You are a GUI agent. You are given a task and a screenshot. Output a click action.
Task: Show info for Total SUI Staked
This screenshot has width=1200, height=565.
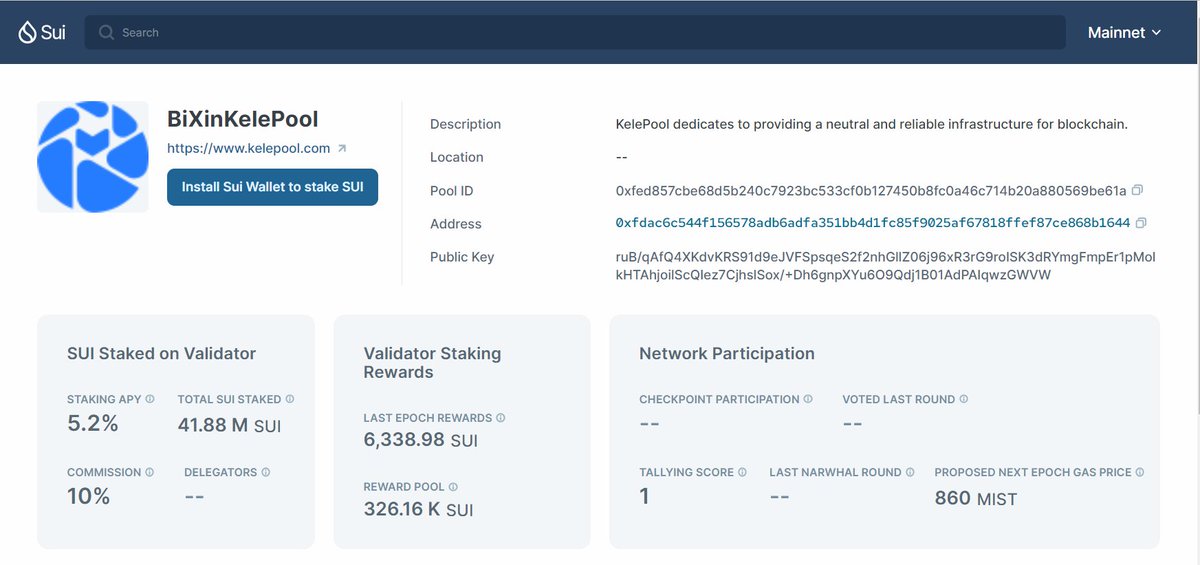(x=289, y=399)
